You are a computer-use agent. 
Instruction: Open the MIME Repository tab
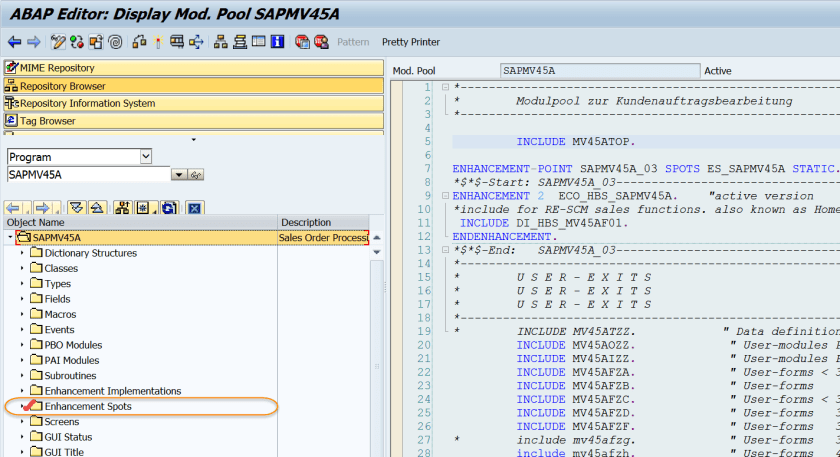(57, 68)
